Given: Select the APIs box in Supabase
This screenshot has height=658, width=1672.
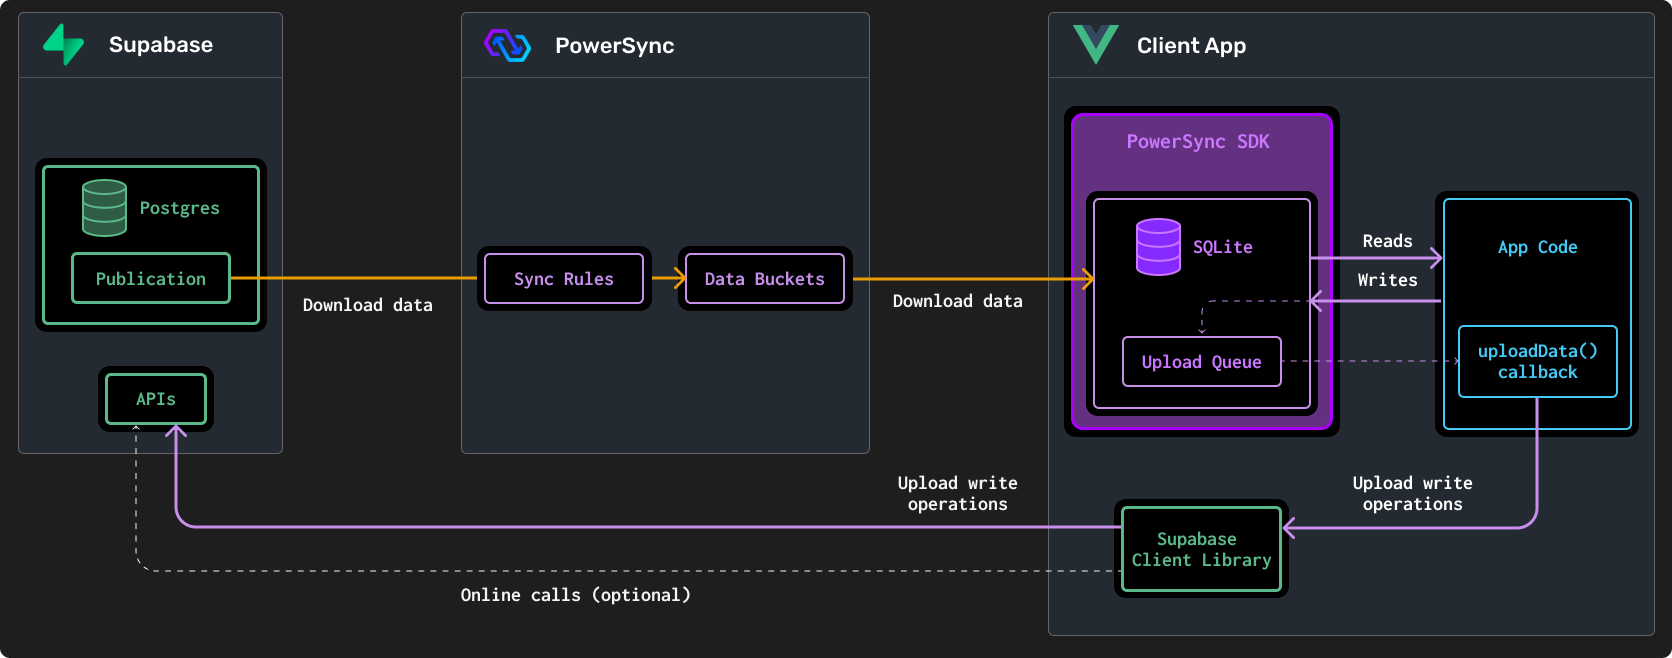Looking at the screenshot, I should (x=156, y=399).
